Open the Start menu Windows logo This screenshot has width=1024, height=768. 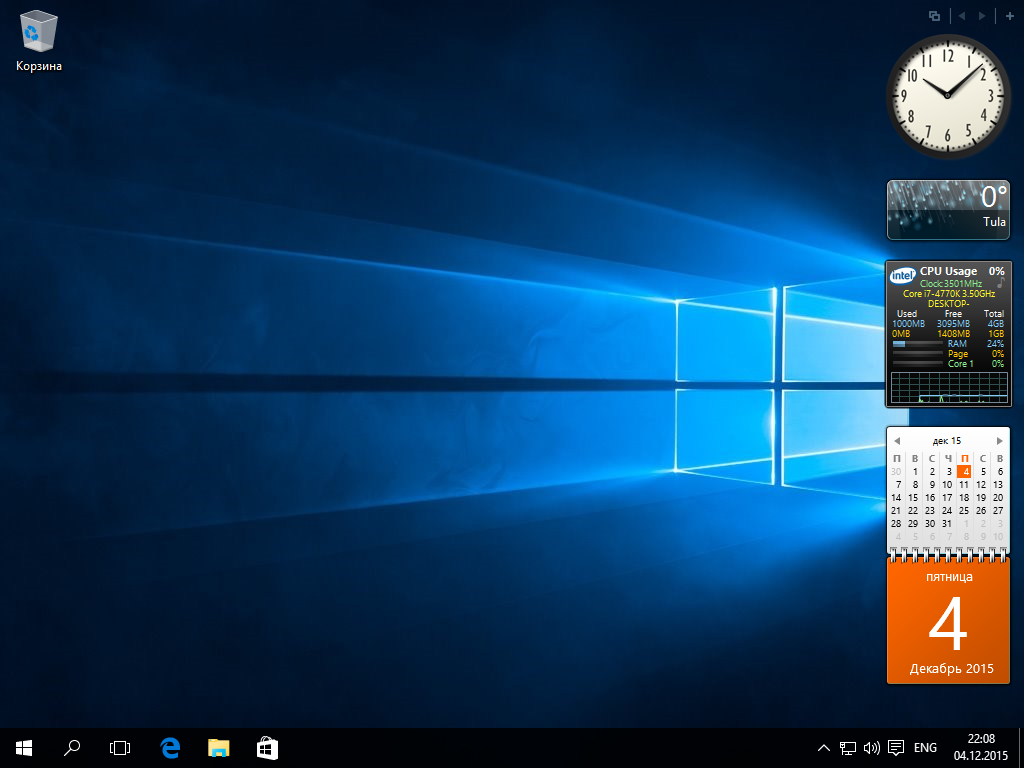pyautogui.click(x=24, y=748)
